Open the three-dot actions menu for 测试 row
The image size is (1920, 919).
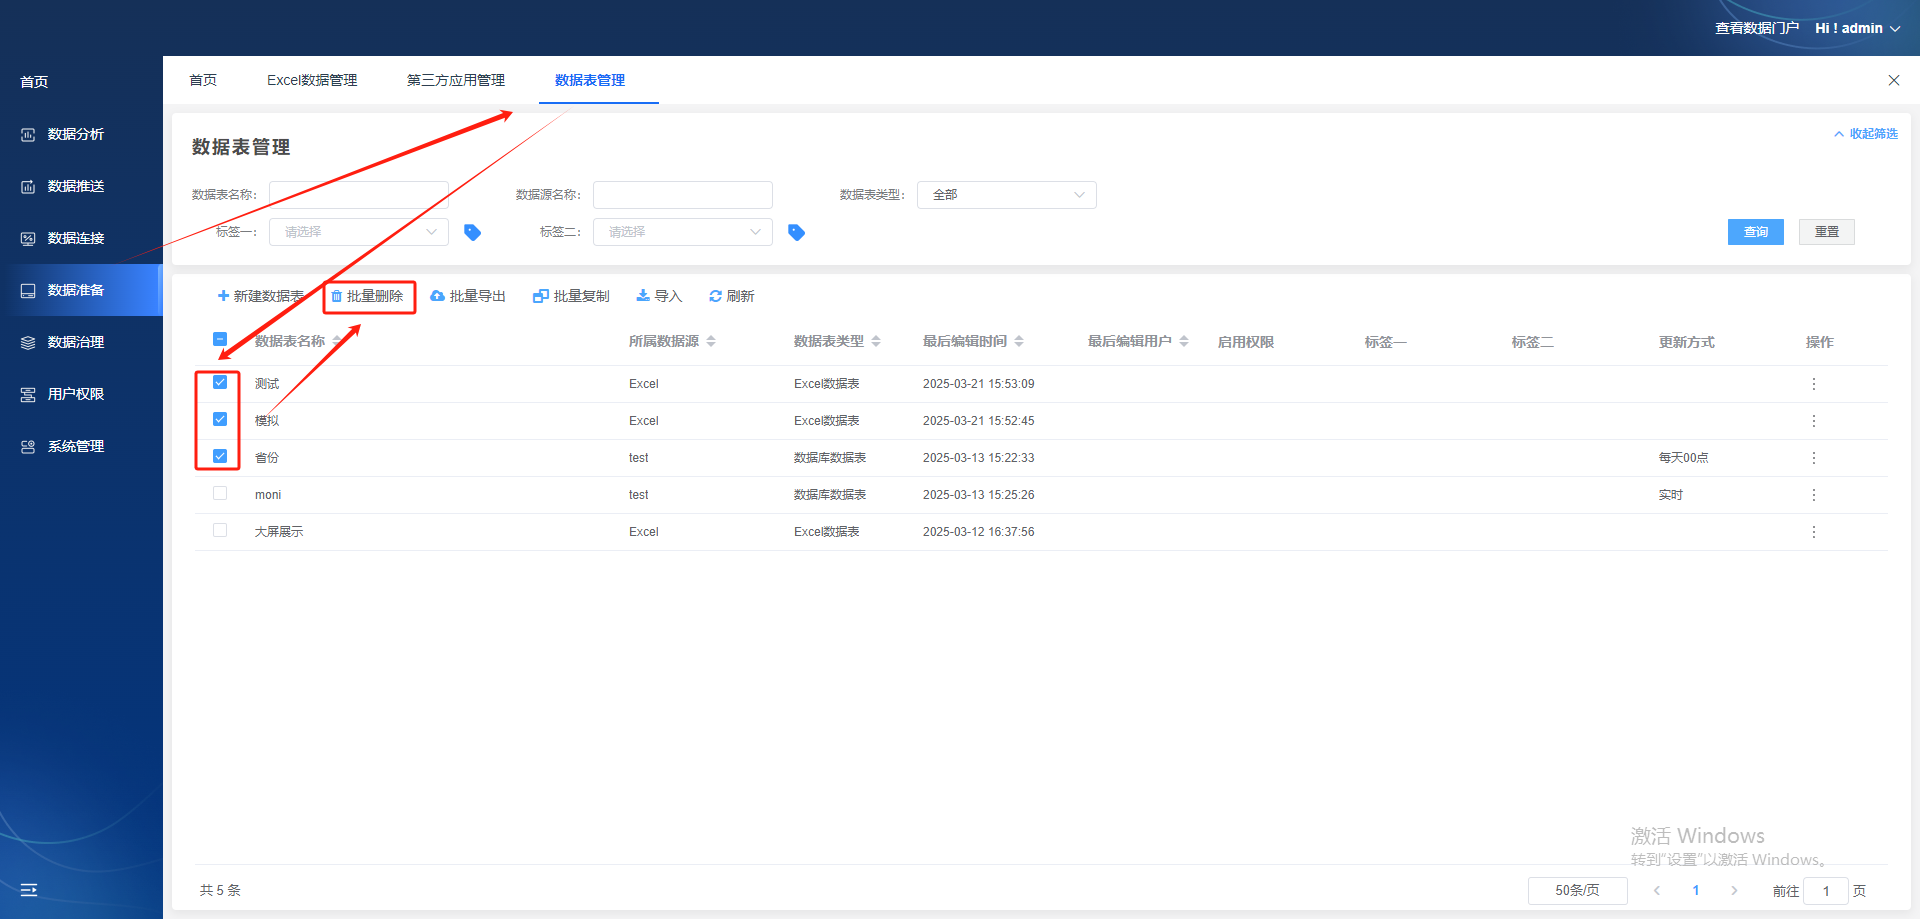(x=1813, y=384)
